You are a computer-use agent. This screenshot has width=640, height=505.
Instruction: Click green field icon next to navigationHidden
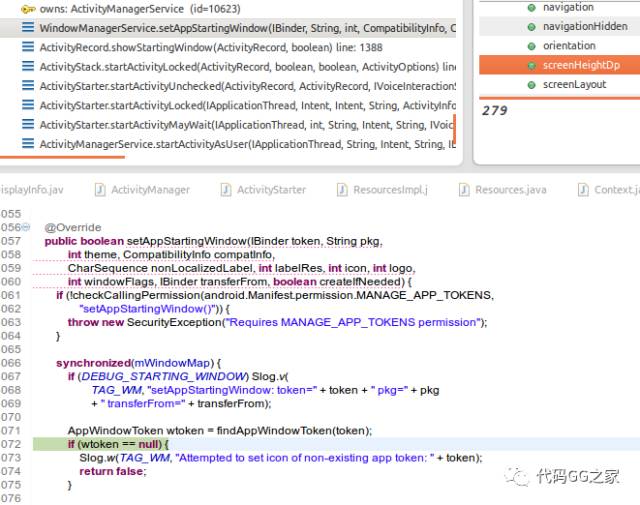click(531, 27)
